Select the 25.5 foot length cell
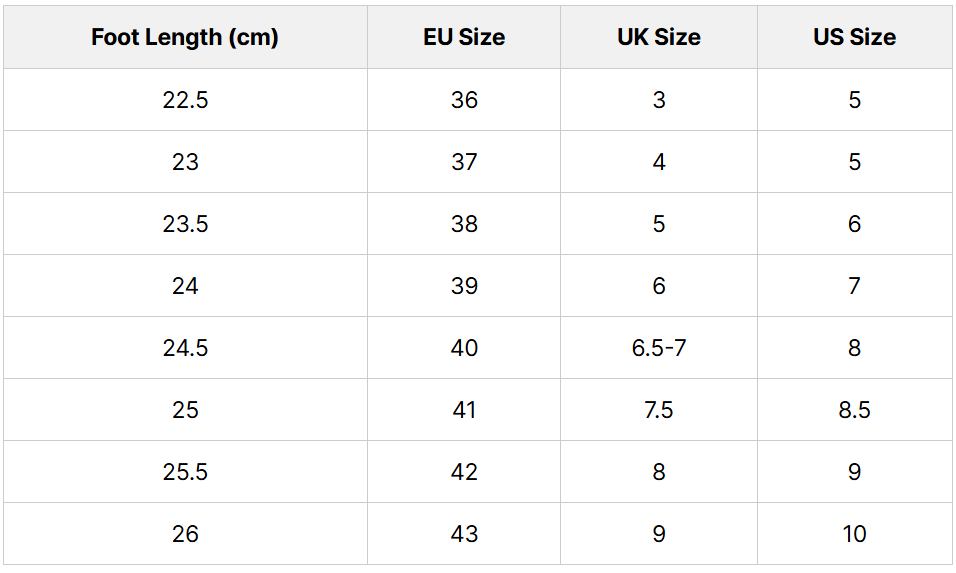 (x=185, y=472)
